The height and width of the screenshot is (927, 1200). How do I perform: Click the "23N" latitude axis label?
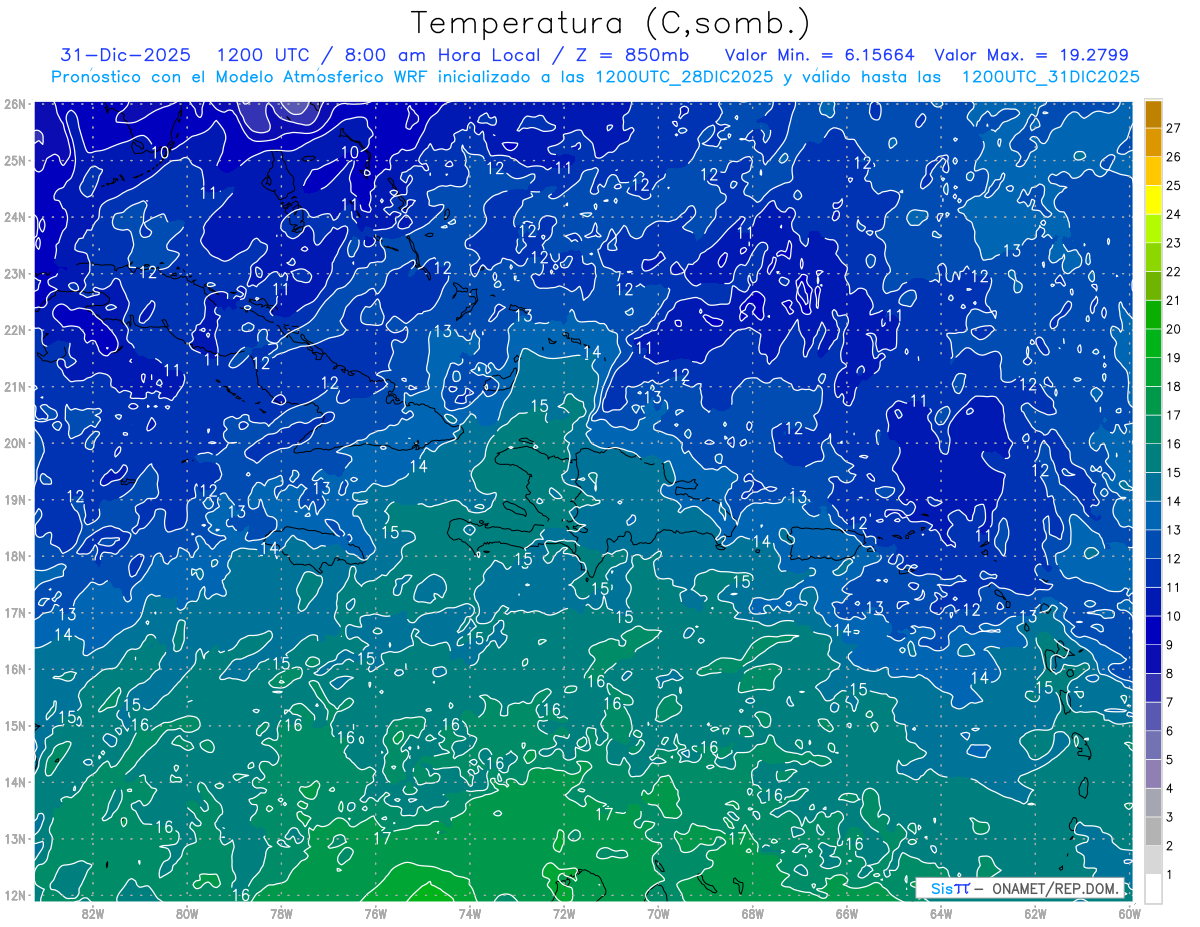coord(14,273)
